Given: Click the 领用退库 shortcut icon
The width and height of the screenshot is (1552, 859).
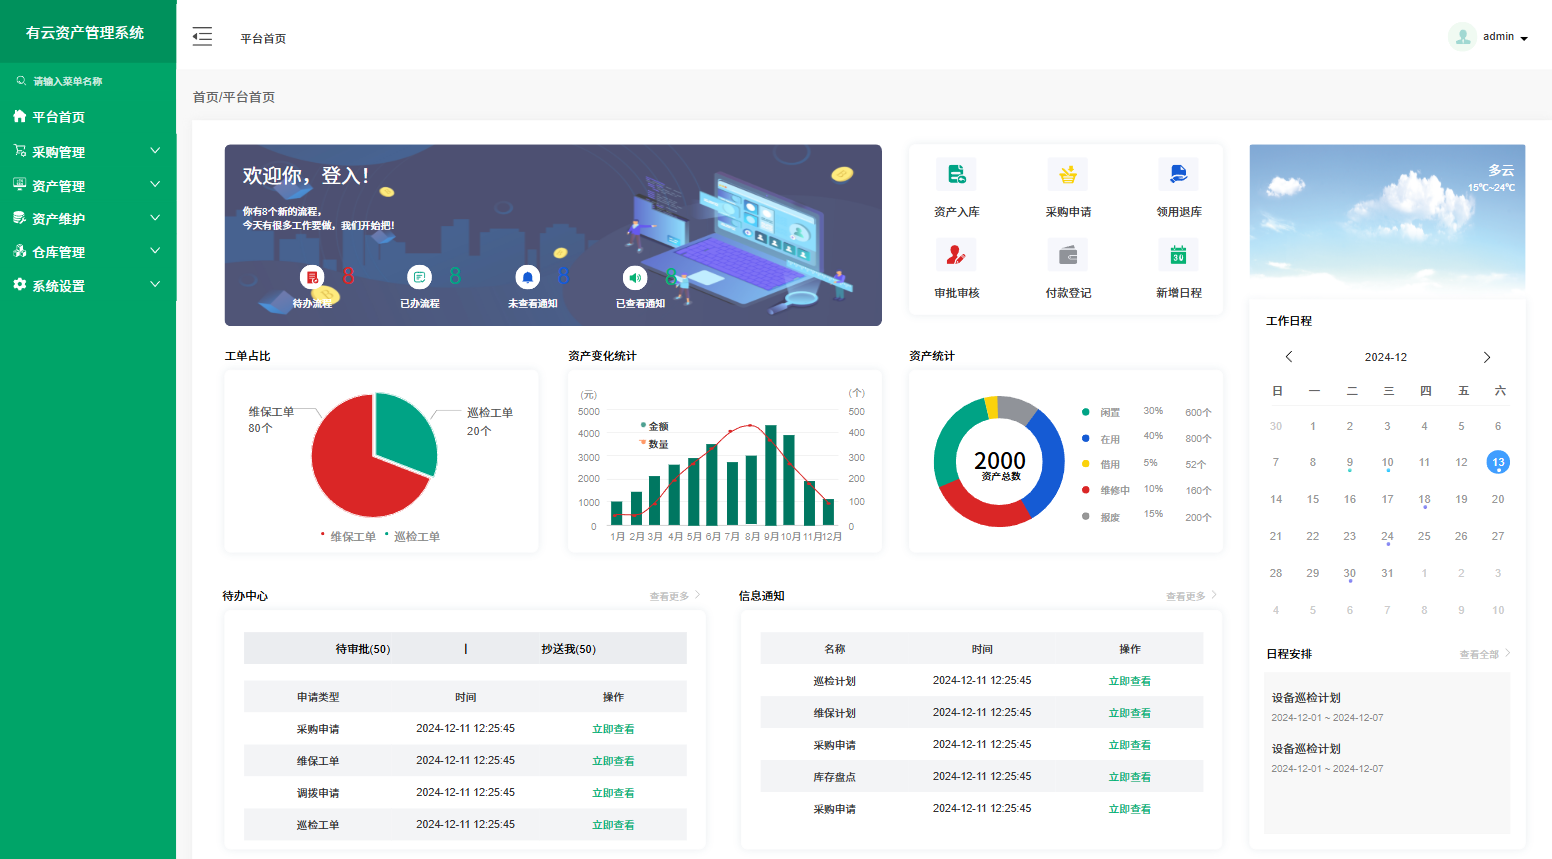Looking at the screenshot, I should tap(1178, 175).
